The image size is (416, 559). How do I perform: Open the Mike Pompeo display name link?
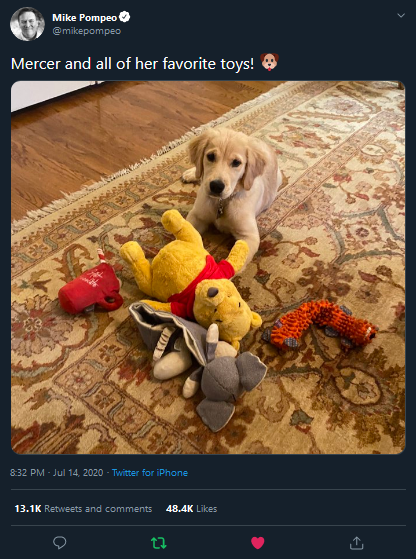click(84, 17)
